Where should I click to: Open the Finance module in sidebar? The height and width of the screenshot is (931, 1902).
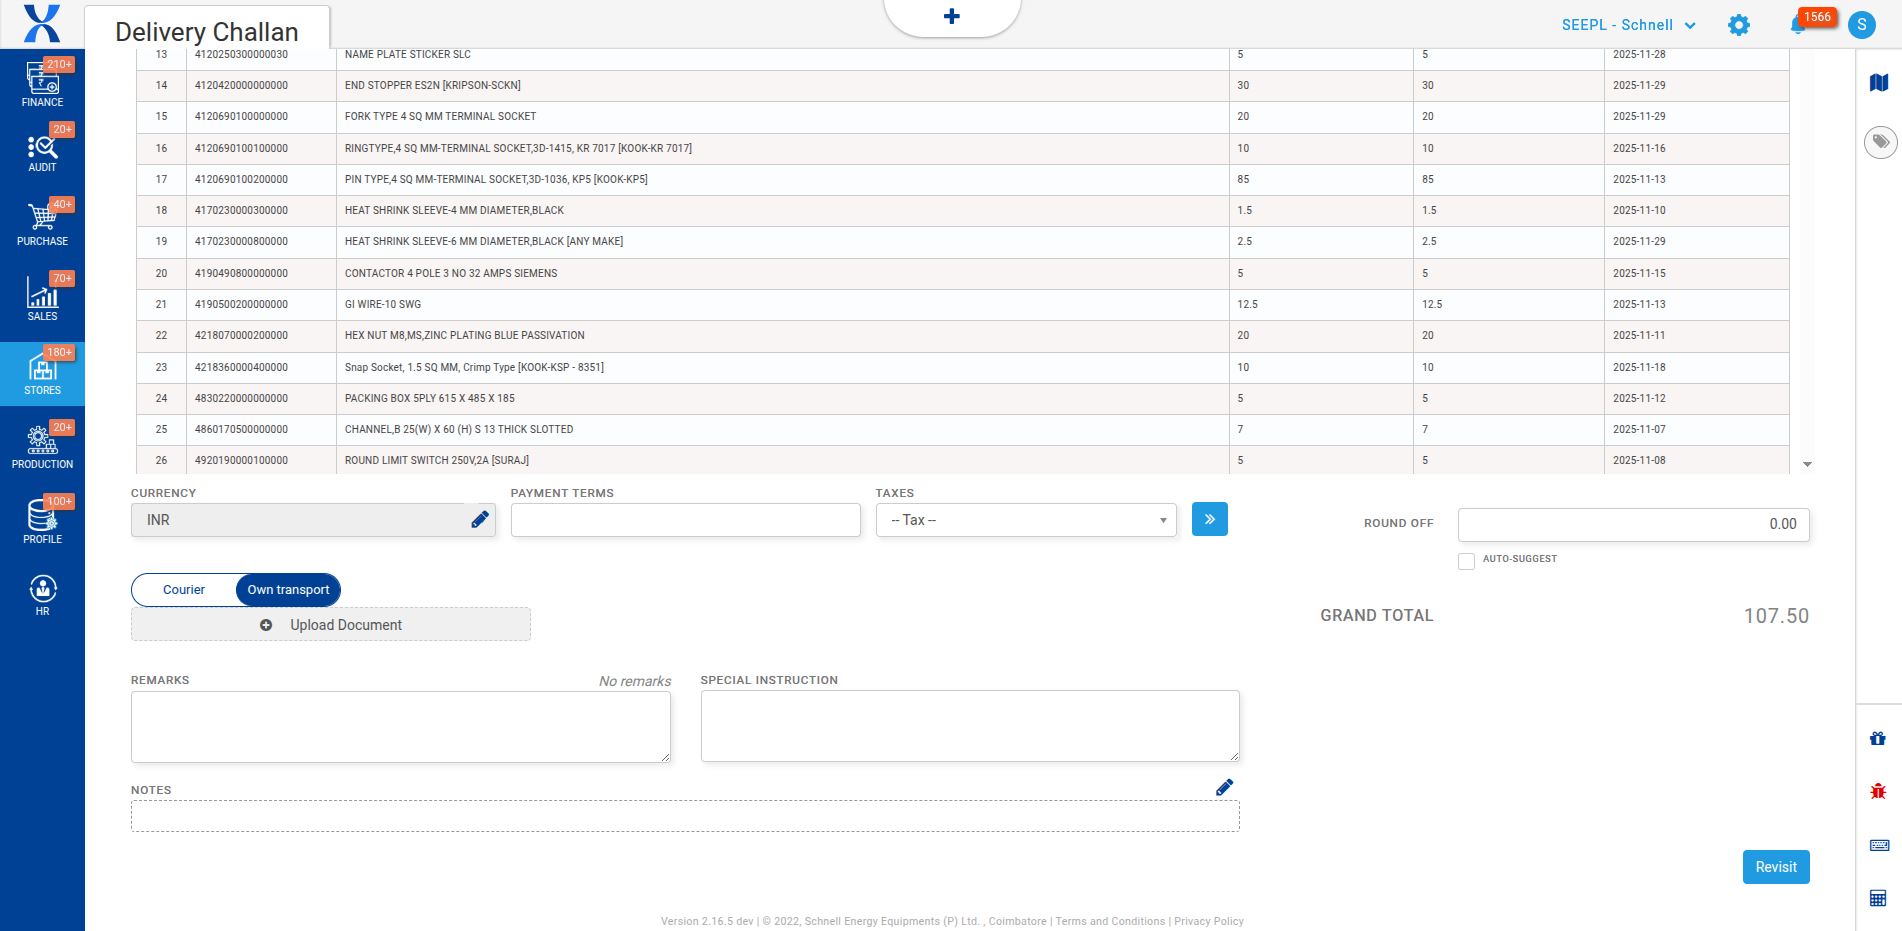click(x=42, y=84)
